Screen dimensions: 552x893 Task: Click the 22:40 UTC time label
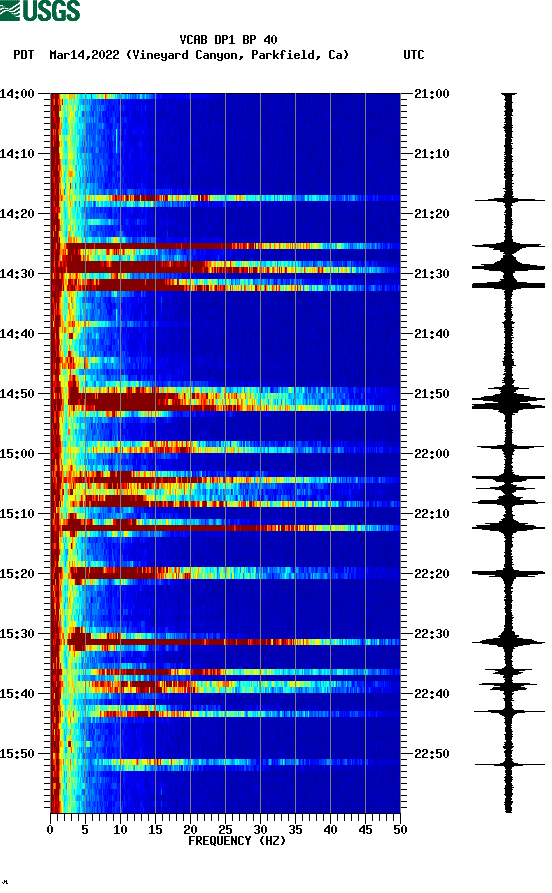click(x=432, y=694)
